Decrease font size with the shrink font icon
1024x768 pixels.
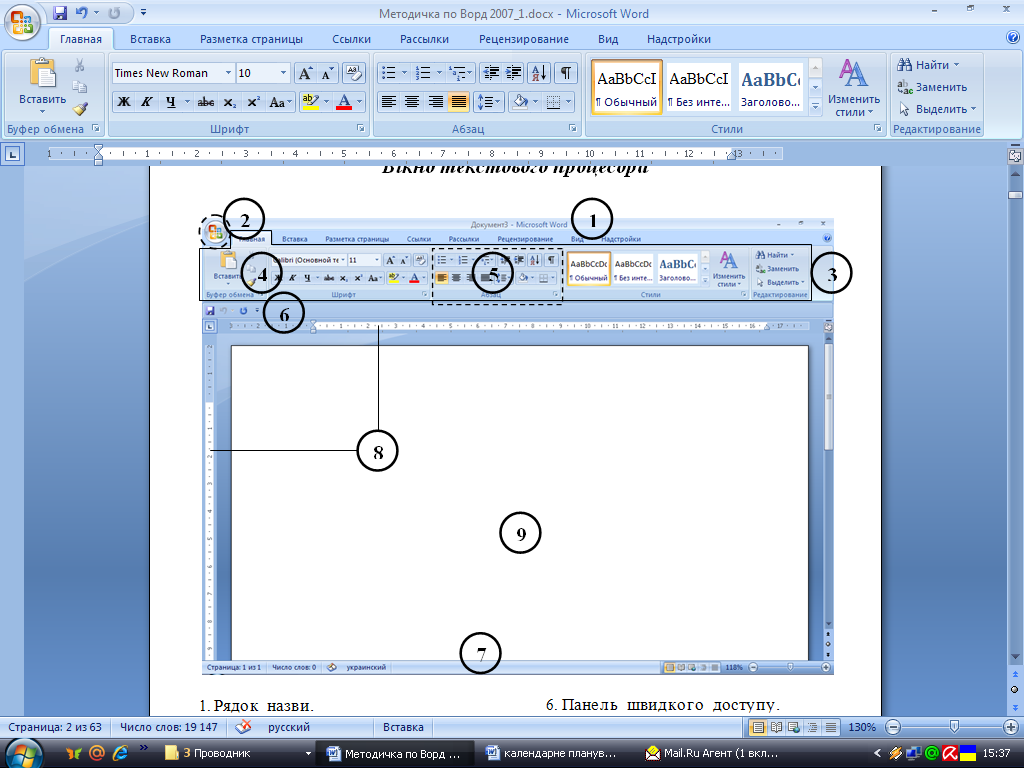[x=327, y=73]
